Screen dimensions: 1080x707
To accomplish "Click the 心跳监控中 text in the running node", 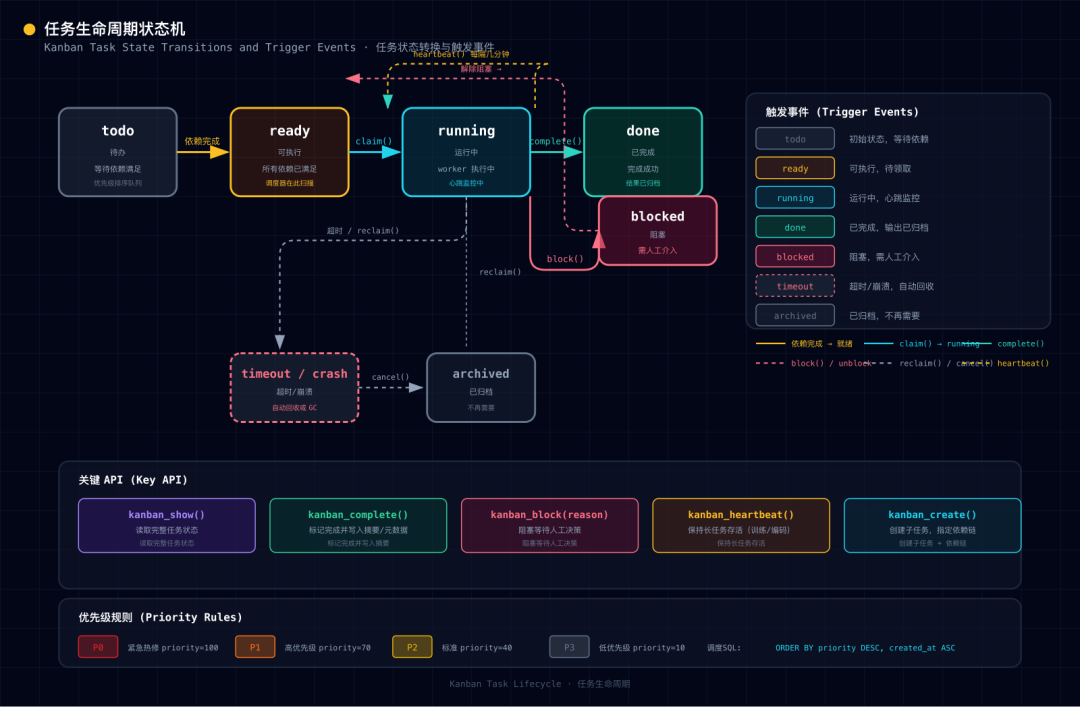I will 466,183.
